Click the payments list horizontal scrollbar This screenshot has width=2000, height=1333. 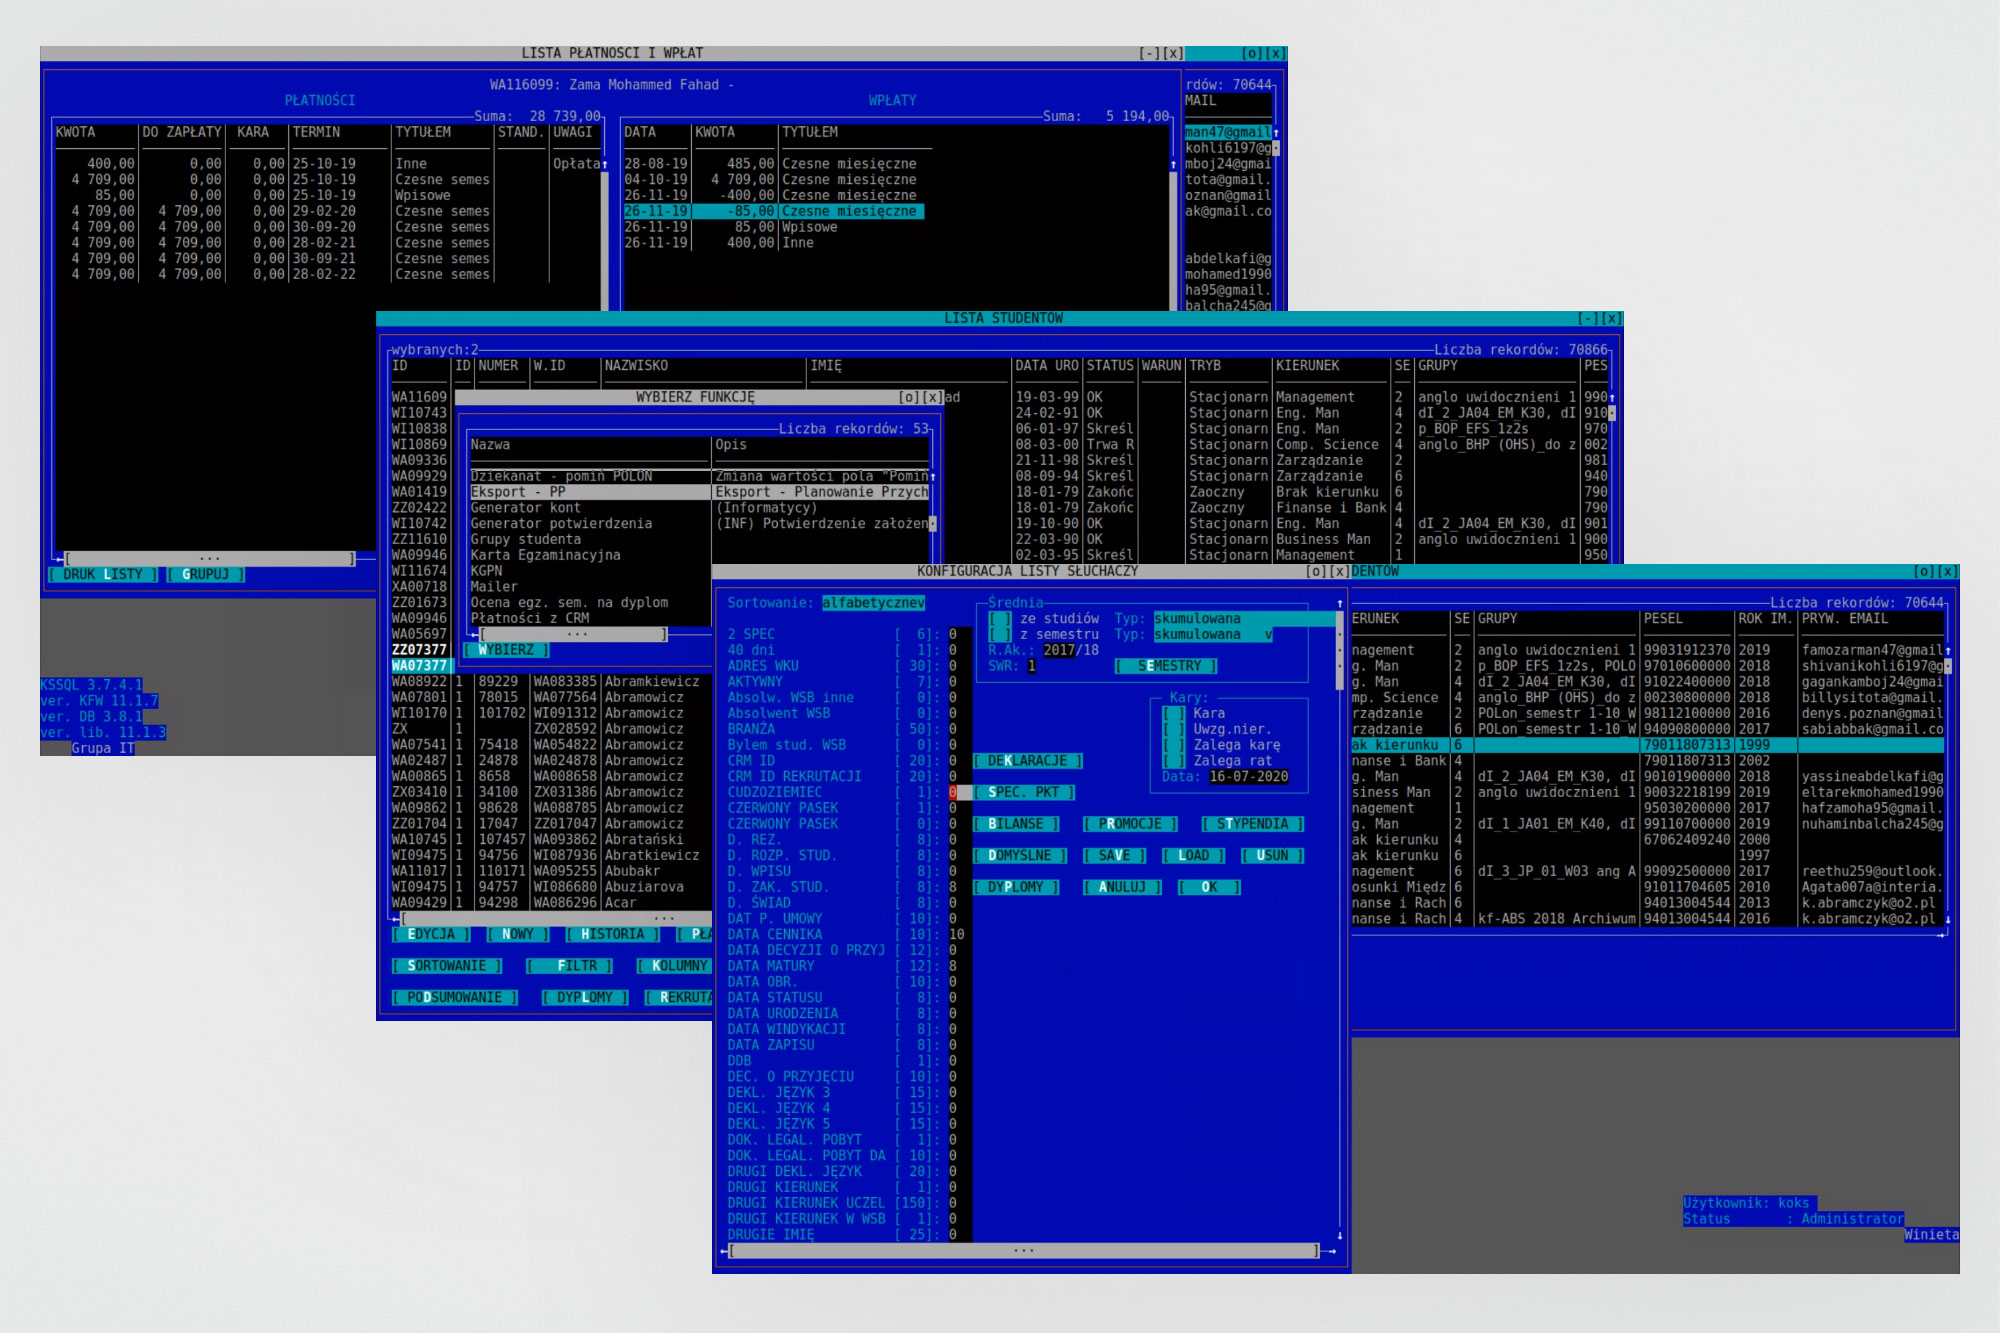(x=210, y=559)
